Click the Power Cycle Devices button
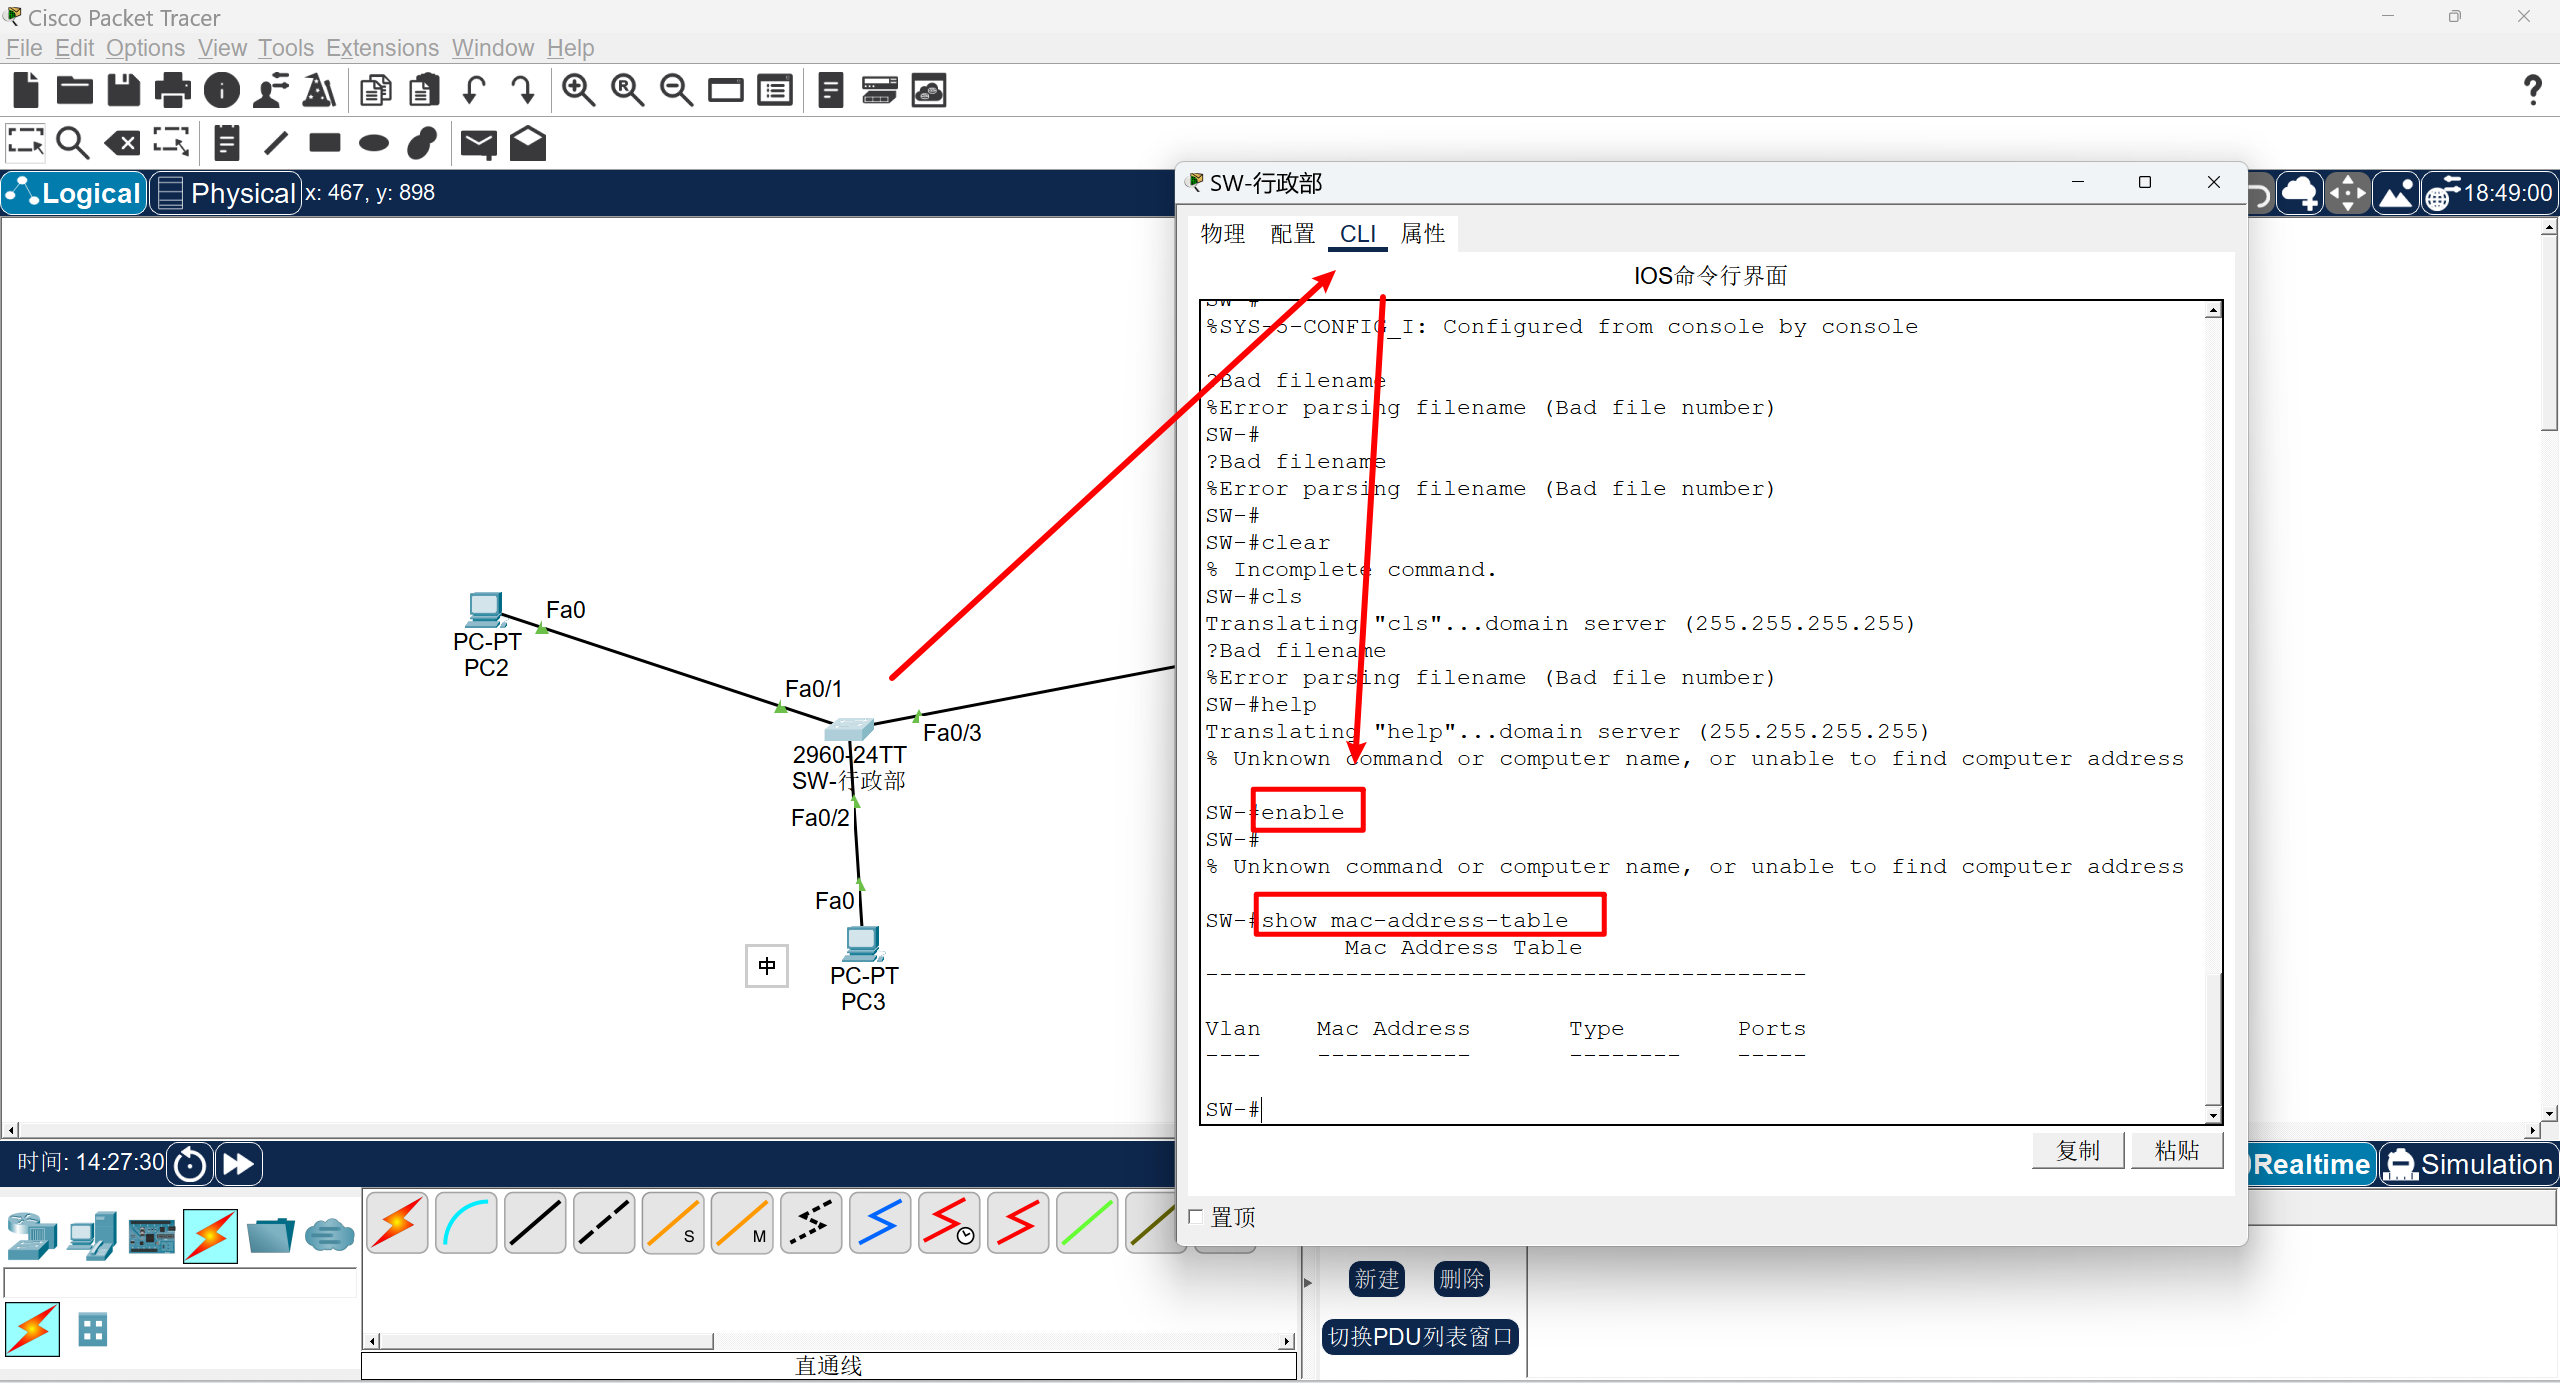 190,1164
